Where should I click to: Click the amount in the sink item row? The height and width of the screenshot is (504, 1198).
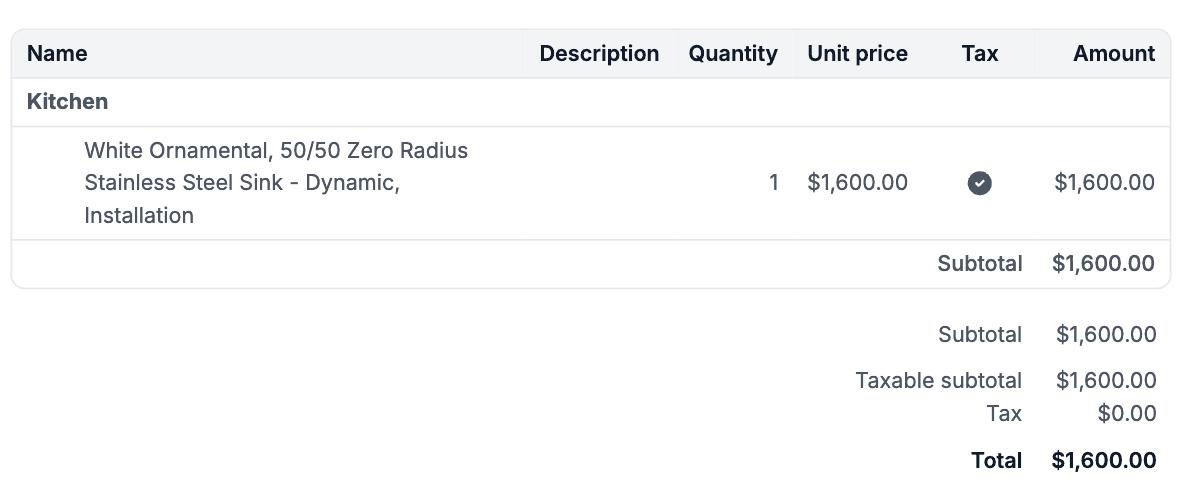click(x=1104, y=183)
